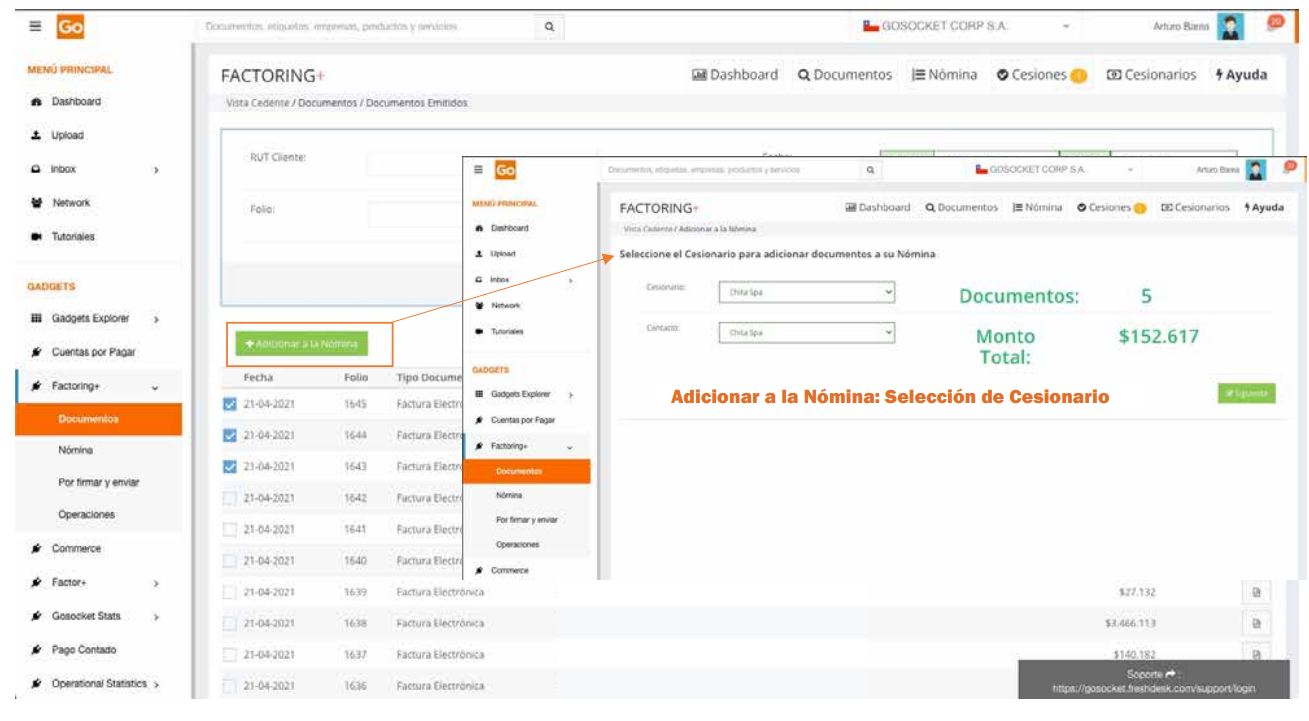Image resolution: width=1309 pixels, height=721 pixels.
Task: Check the checkbox for folio 1642
Action: tap(230, 497)
